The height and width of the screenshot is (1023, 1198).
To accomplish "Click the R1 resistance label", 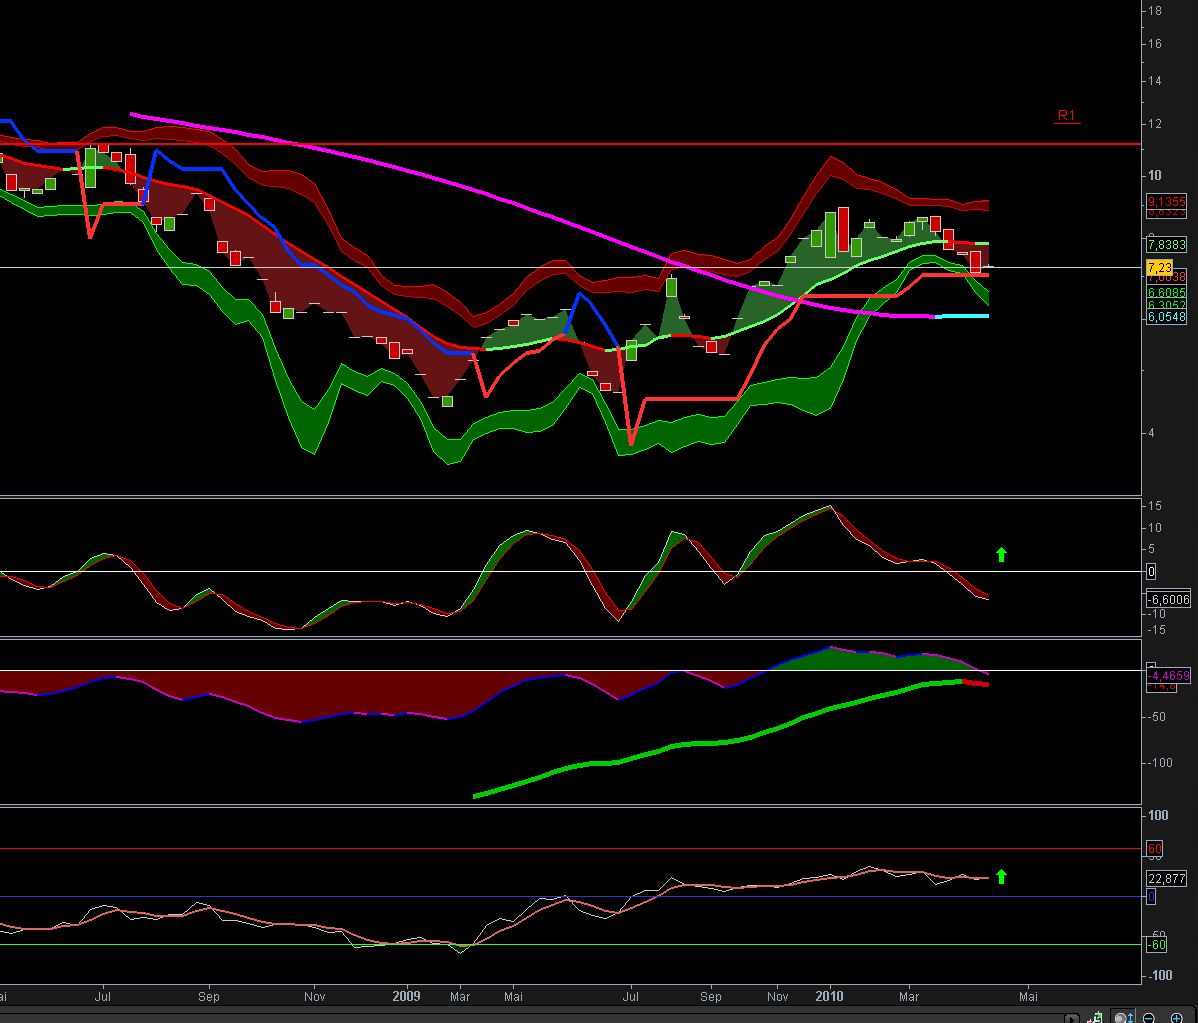I will [x=1067, y=115].
